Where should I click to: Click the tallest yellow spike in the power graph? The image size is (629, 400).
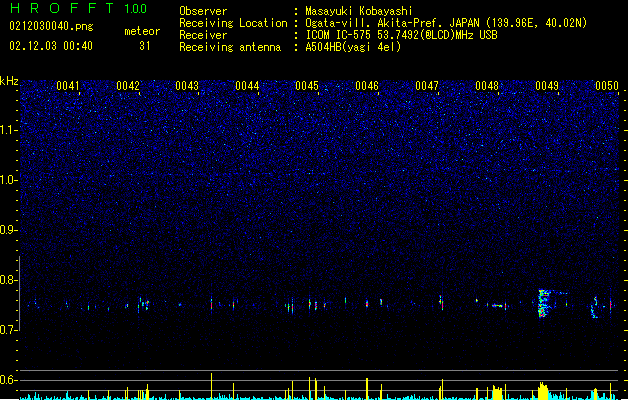211,386
